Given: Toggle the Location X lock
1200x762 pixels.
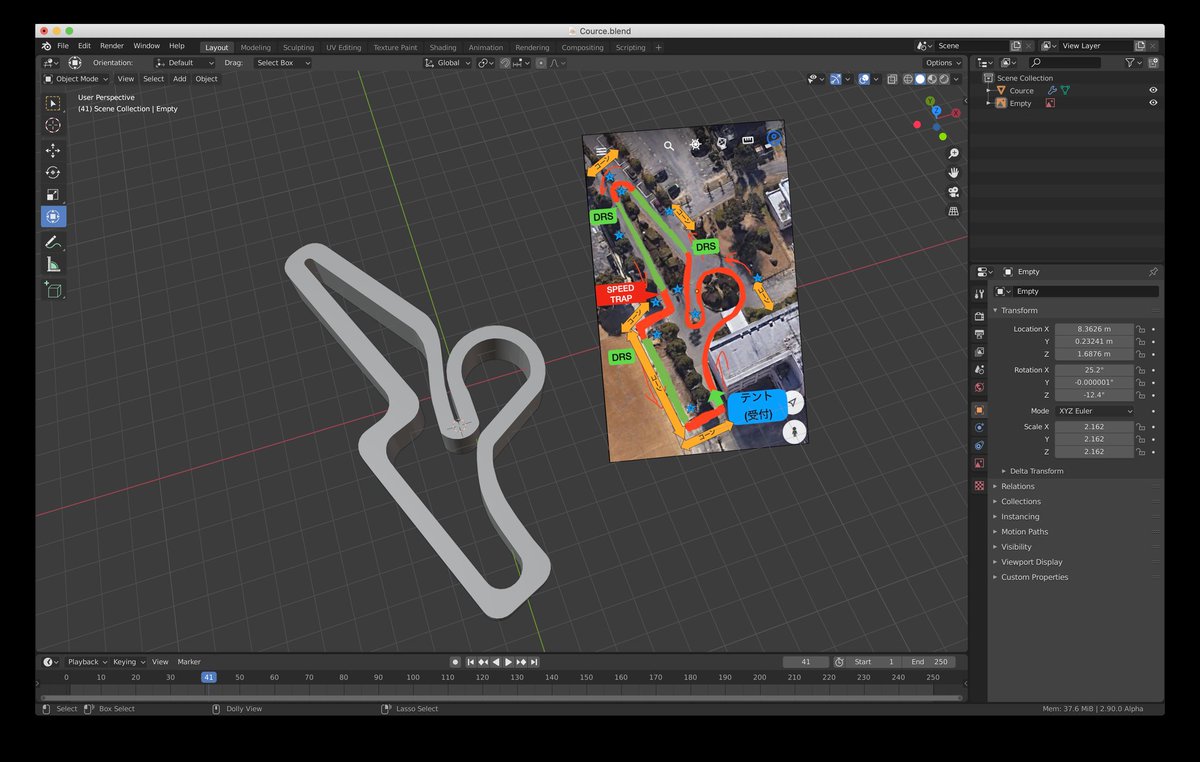Looking at the screenshot, I should 1141,329.
